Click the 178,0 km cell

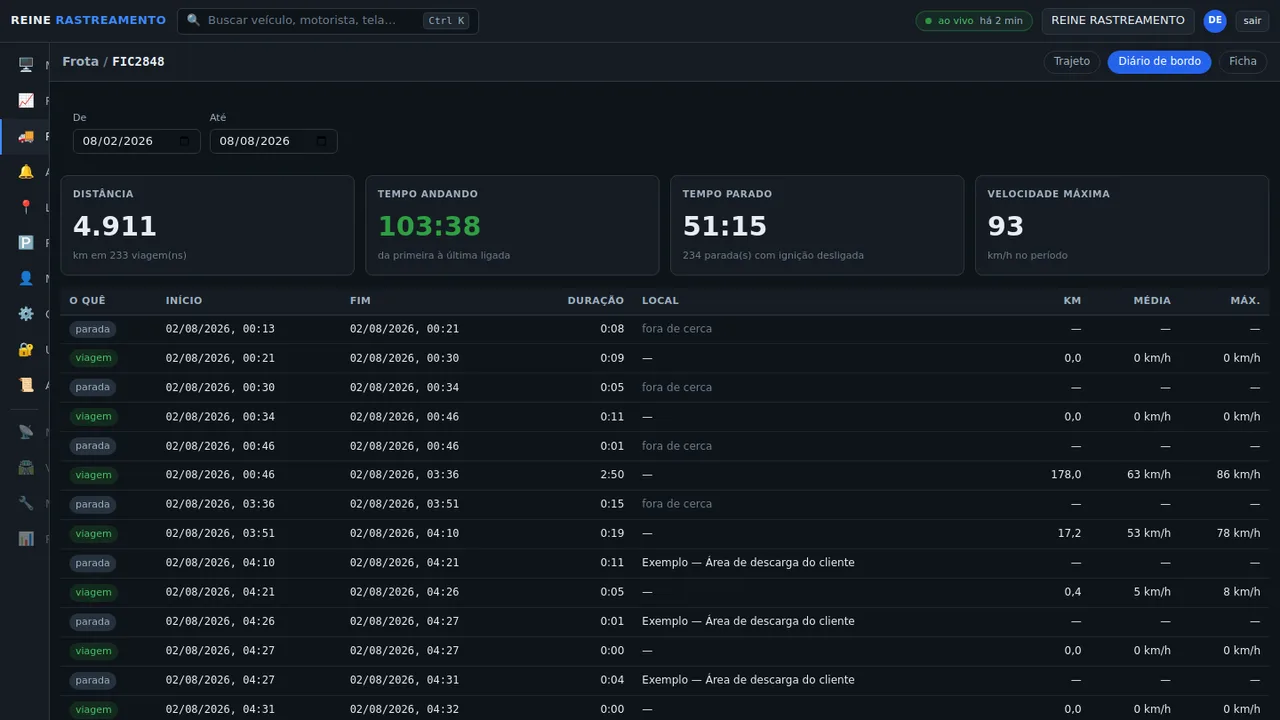pos(1065,475)
